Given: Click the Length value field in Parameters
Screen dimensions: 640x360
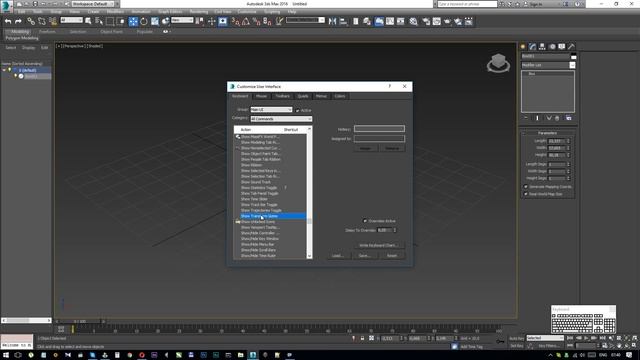Looking at the screenshot, I should coord(557,141).
